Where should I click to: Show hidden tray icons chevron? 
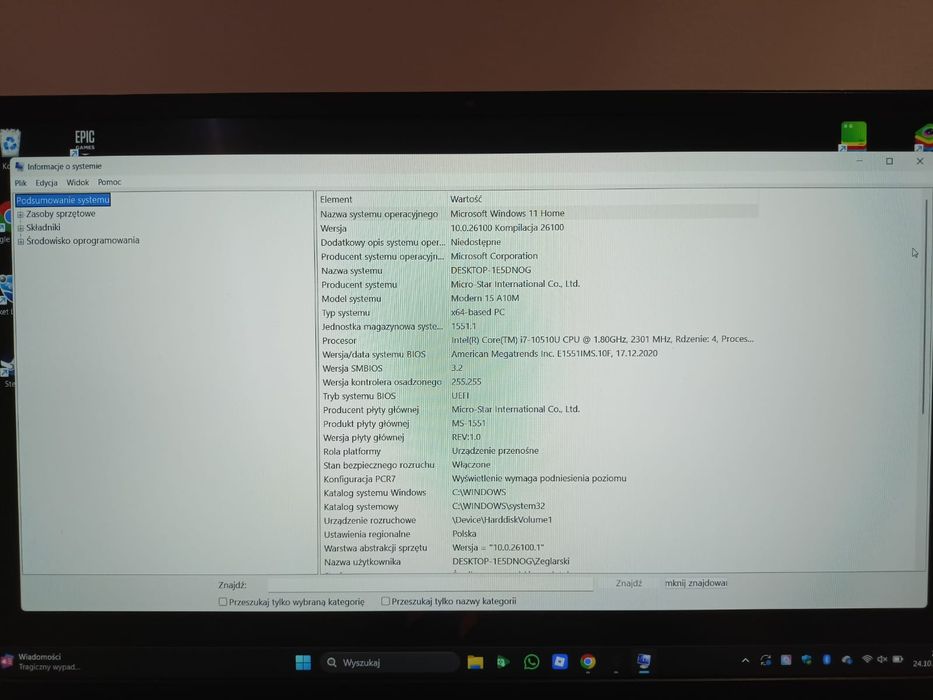click(745, 661)
